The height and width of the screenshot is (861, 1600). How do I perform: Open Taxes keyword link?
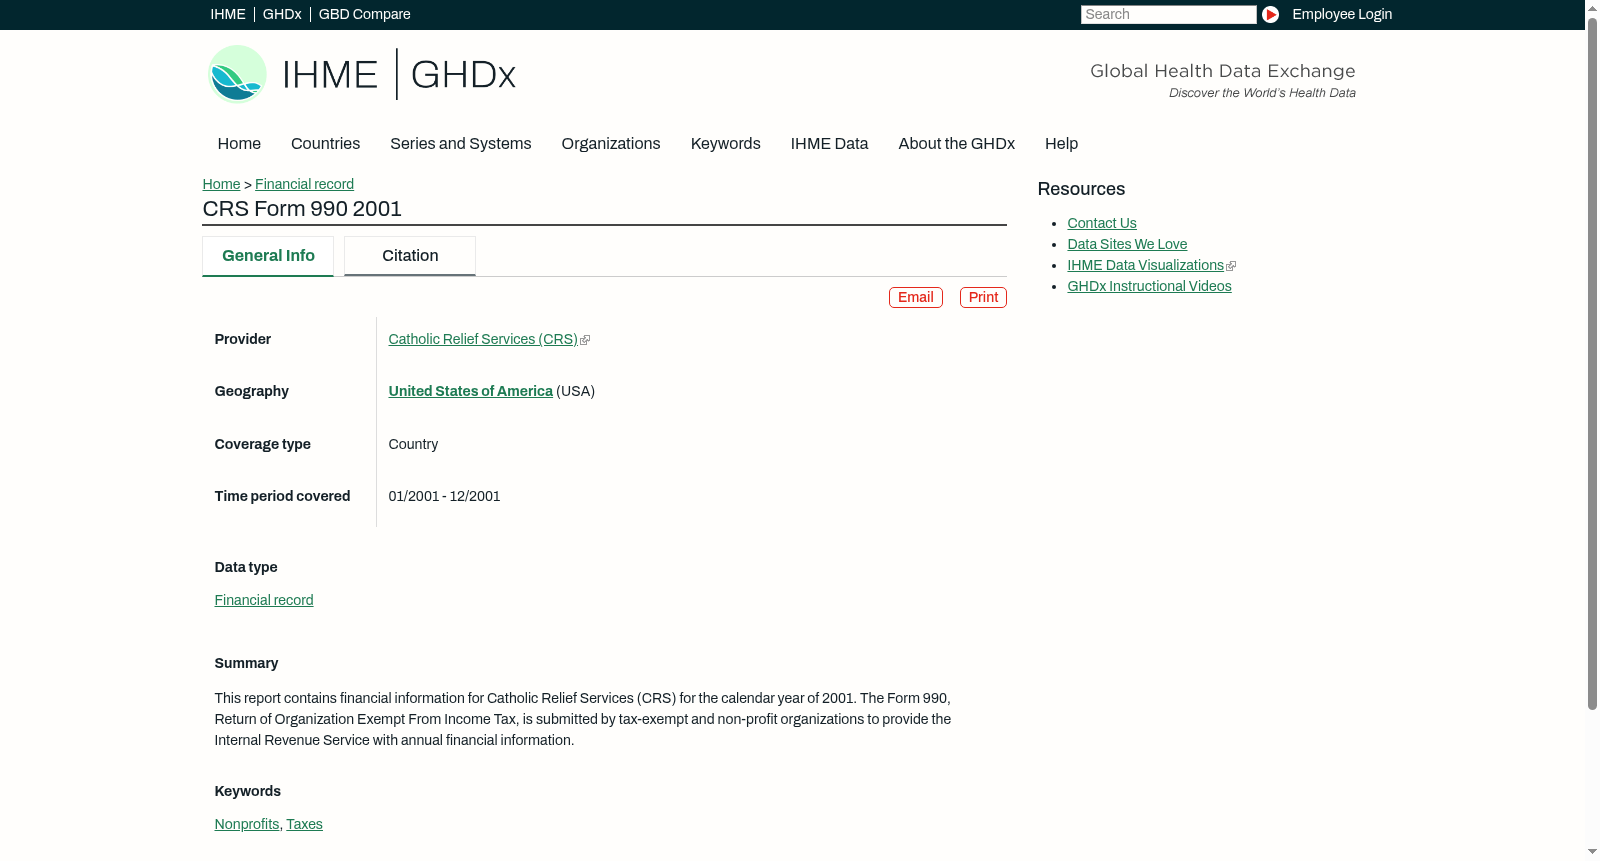pyautogui.click(x=304, y=825)
